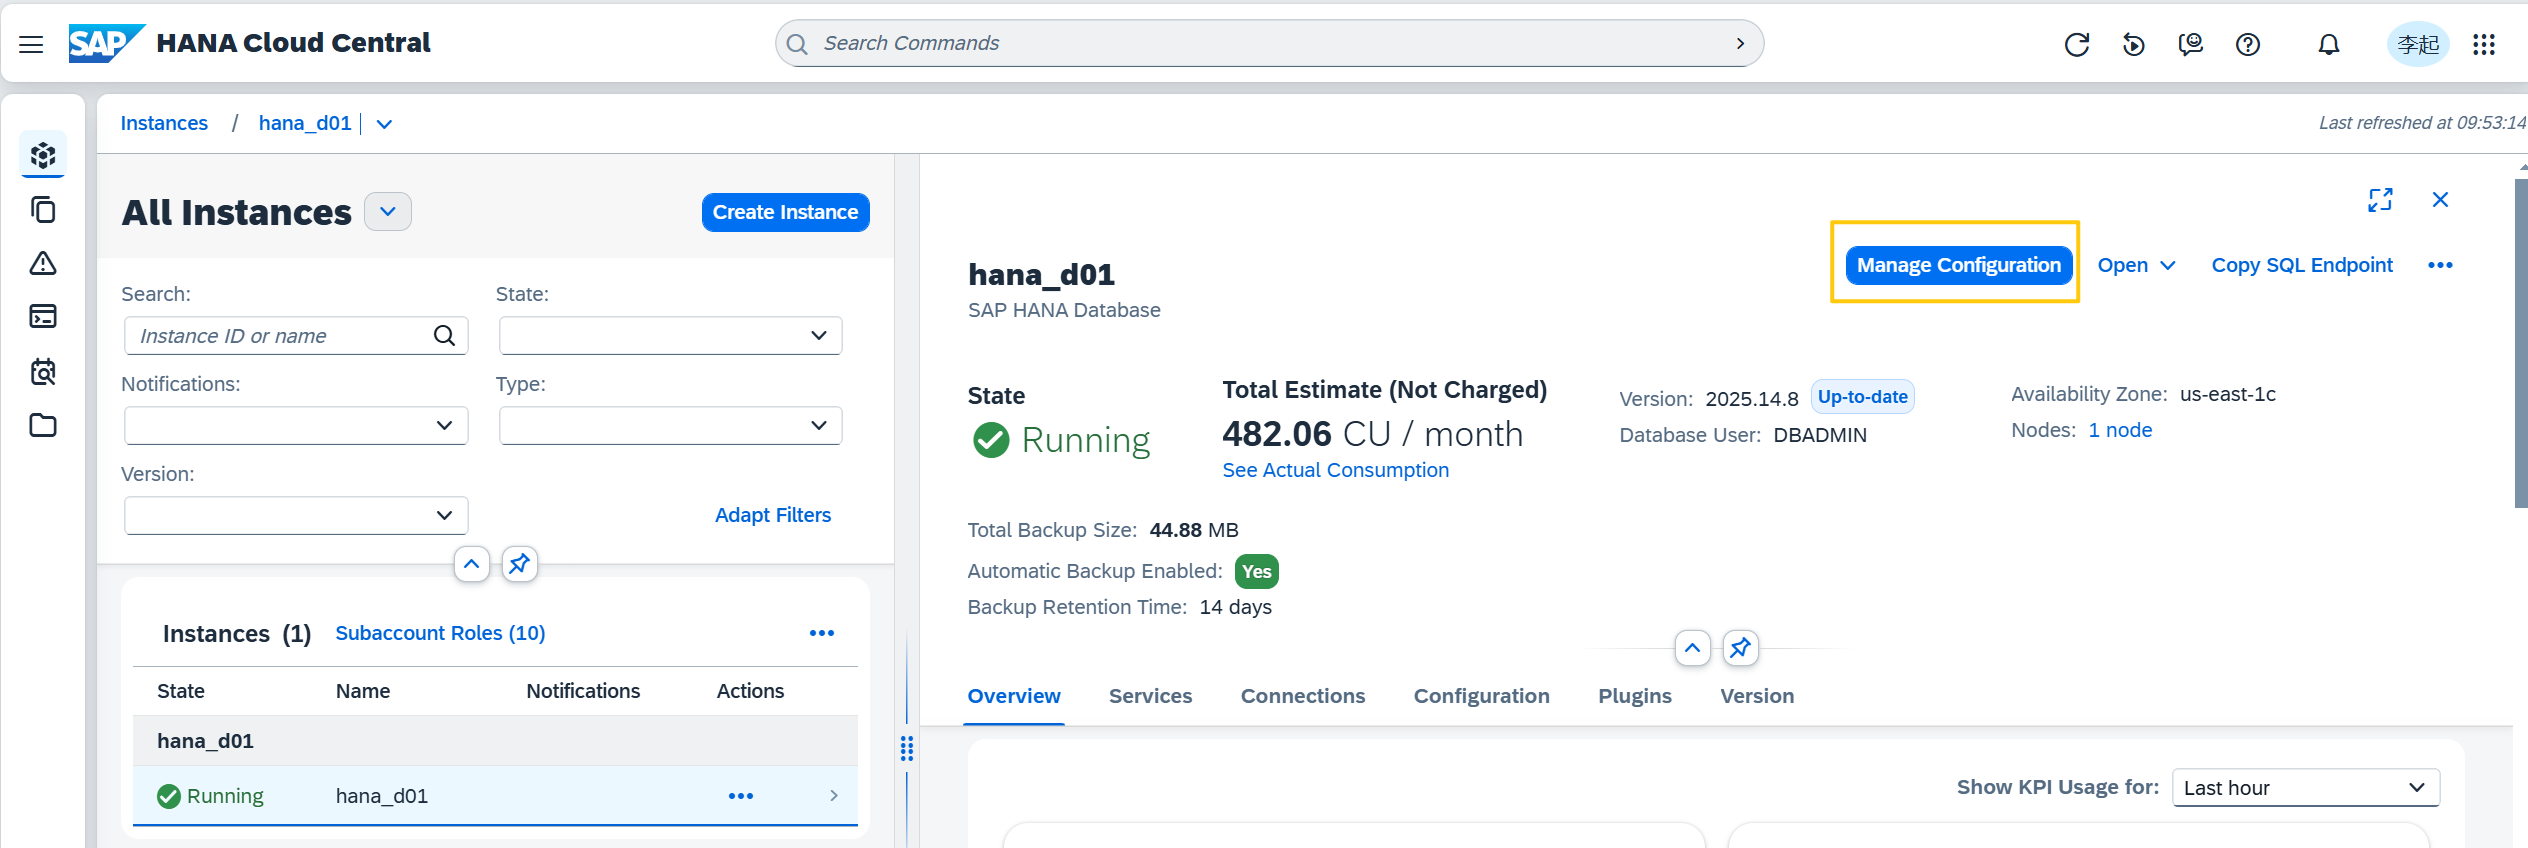Switch to the Overview tab

1014,696
